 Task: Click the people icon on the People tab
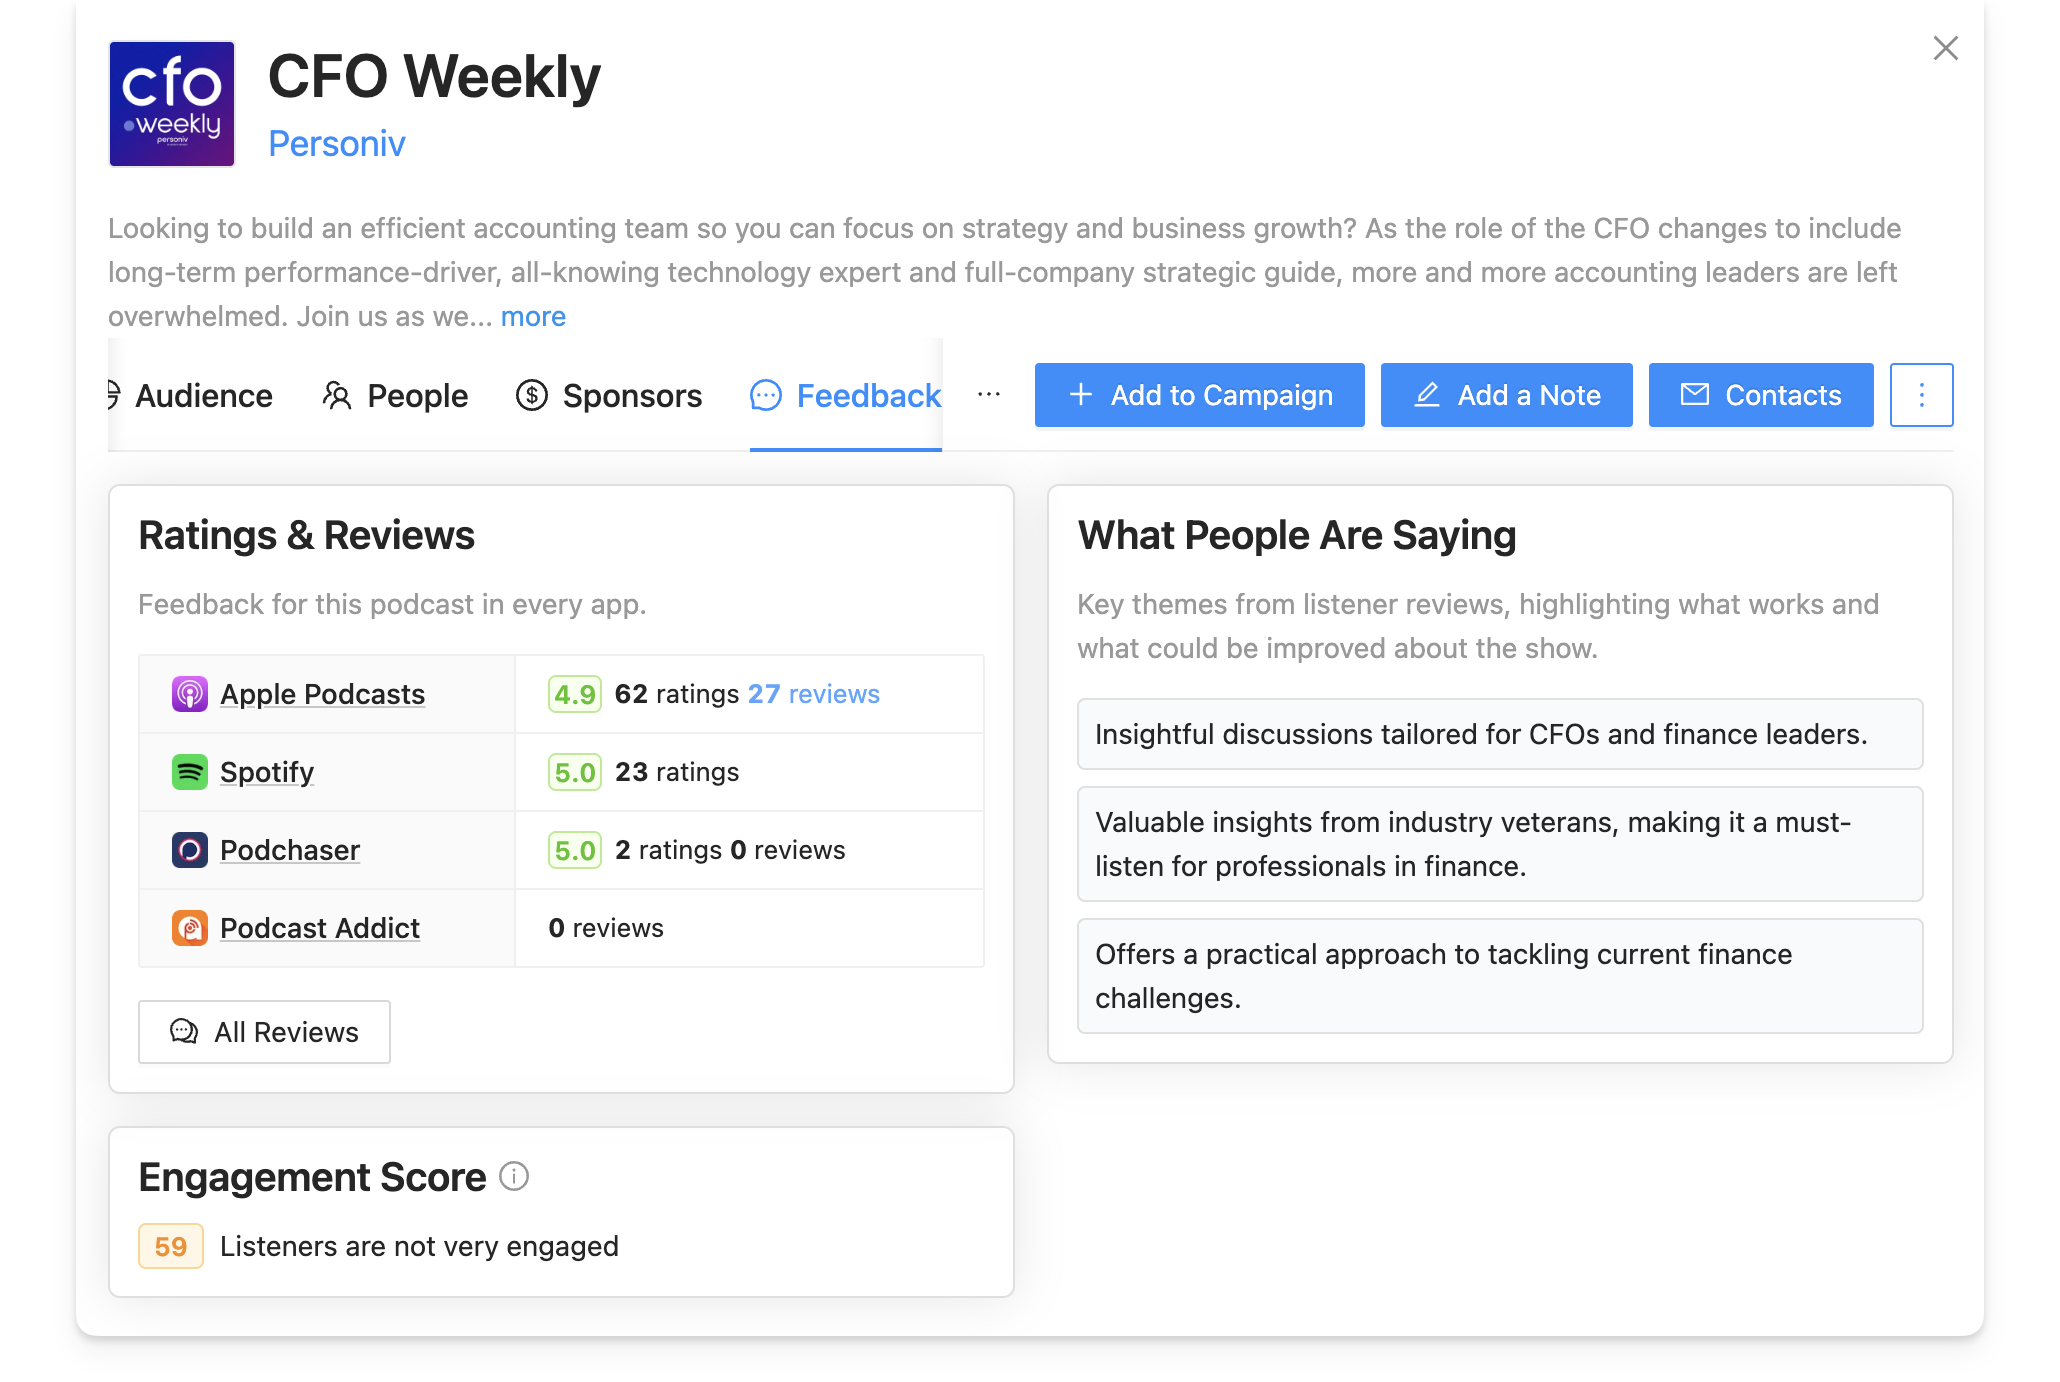coord(337,395)
